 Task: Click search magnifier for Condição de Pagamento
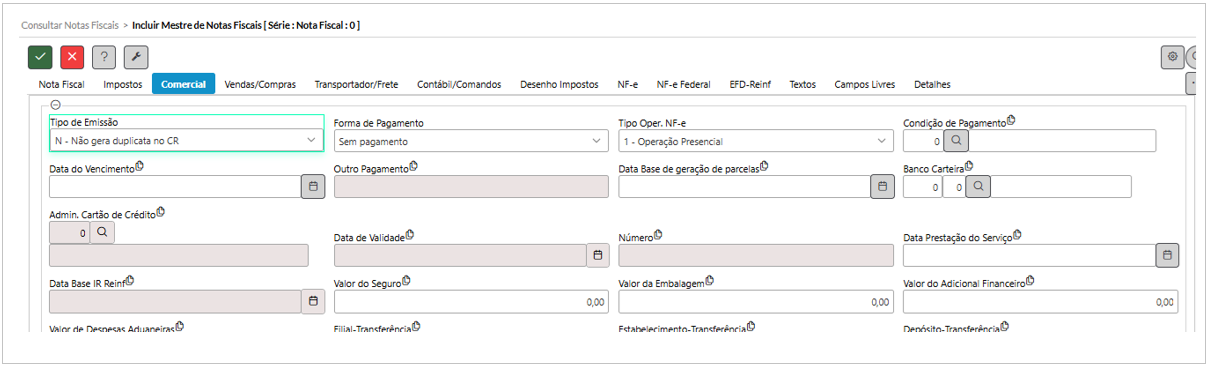coord(956,140)
